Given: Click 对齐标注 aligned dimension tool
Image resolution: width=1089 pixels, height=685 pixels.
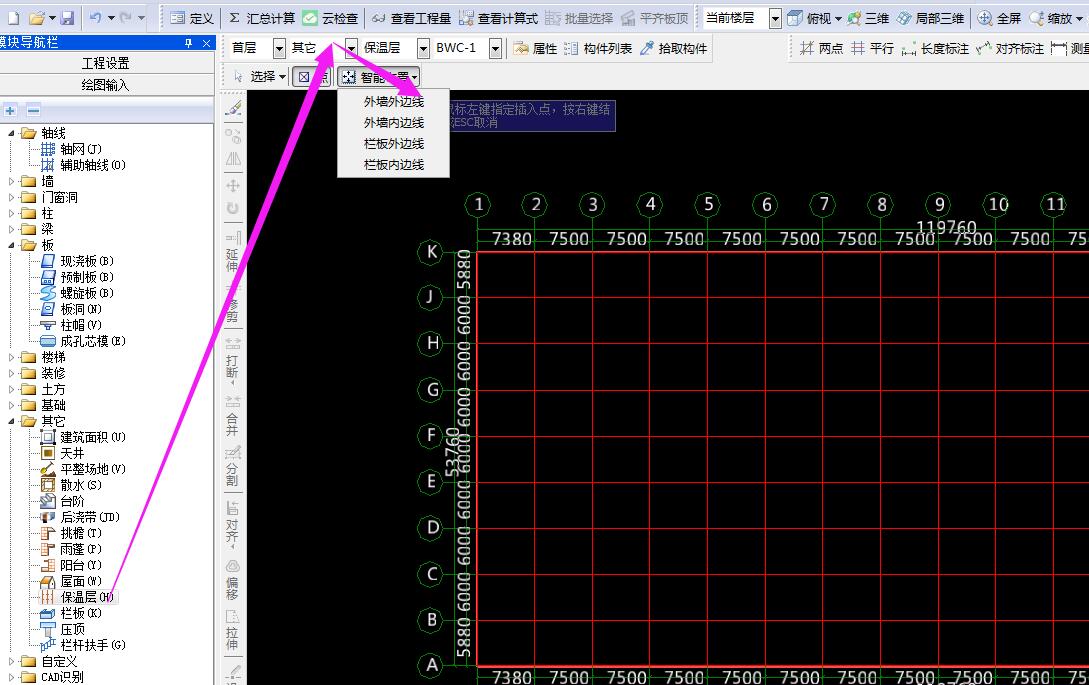Looking at the screenshot, I should (x=1010, y=48).
